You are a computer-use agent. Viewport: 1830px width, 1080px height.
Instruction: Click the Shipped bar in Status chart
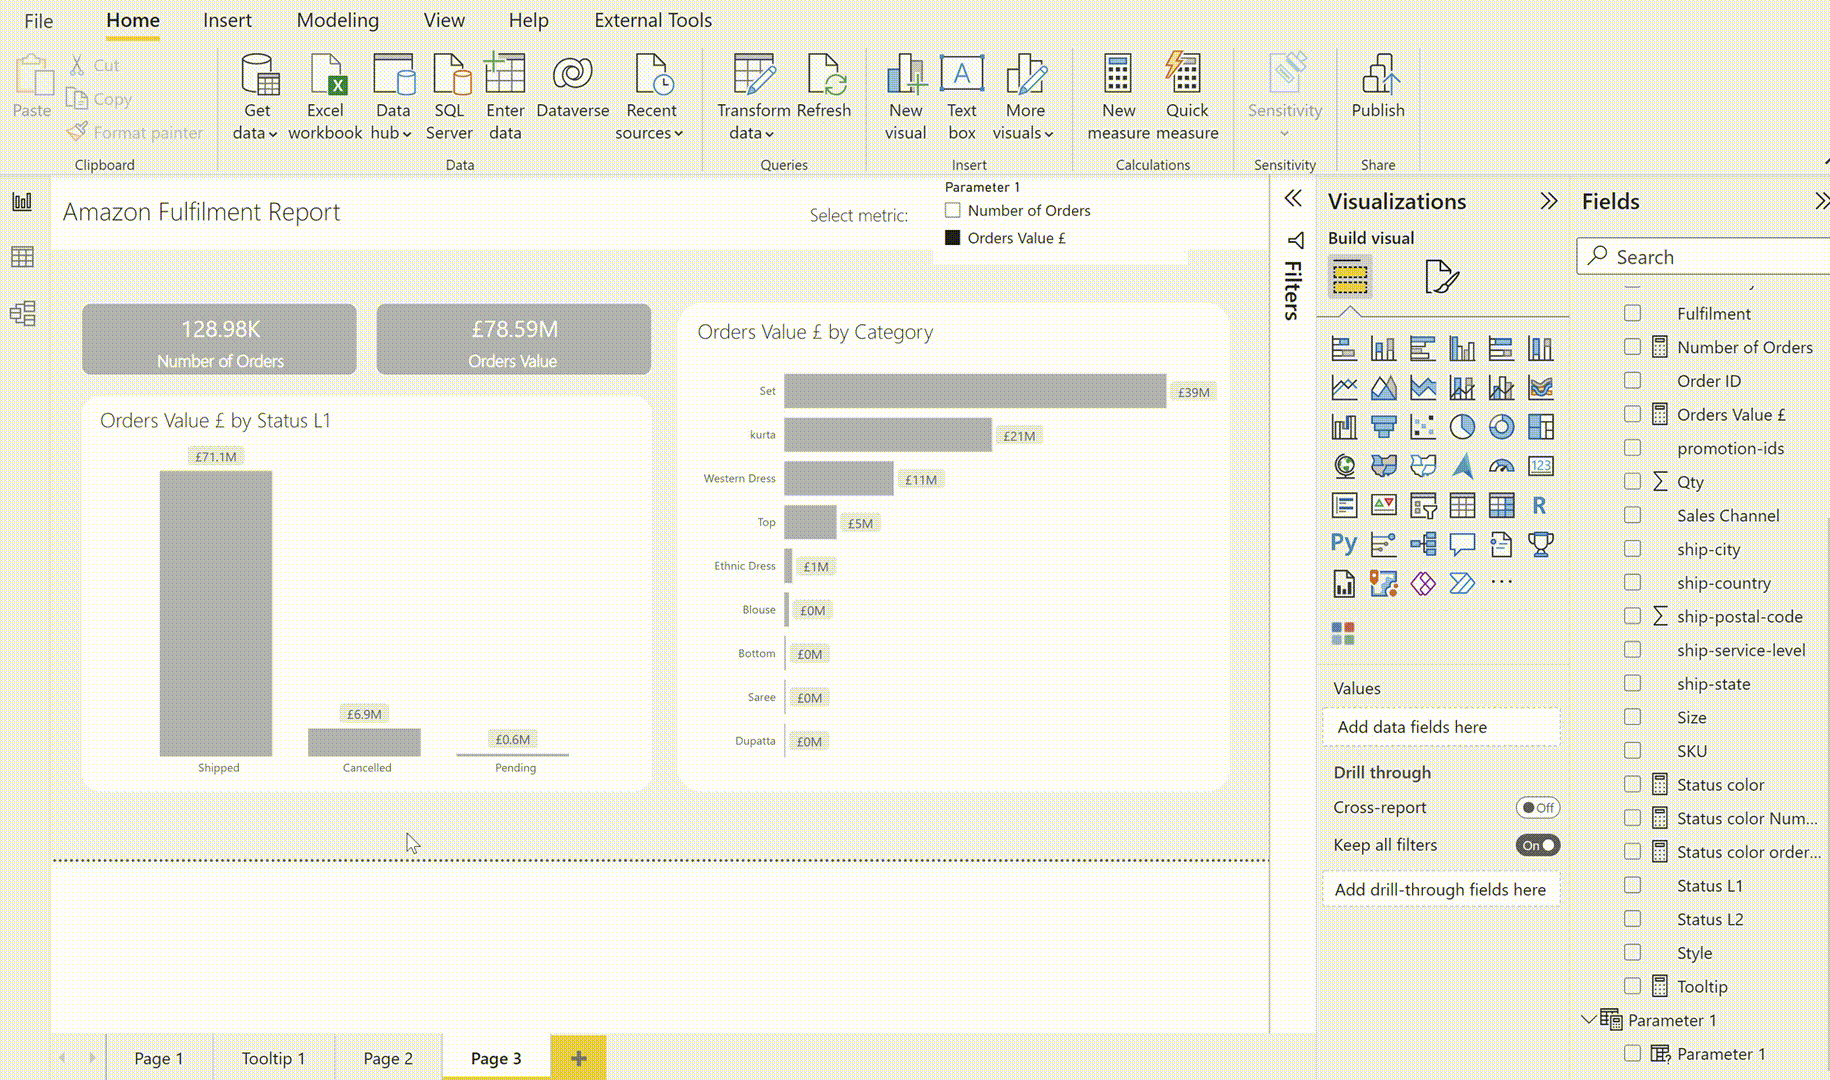[x=216, y=613]
